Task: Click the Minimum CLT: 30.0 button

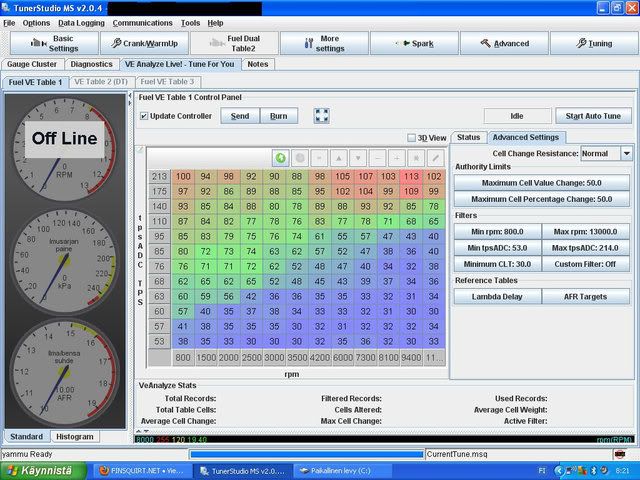Action: point(497,264)
